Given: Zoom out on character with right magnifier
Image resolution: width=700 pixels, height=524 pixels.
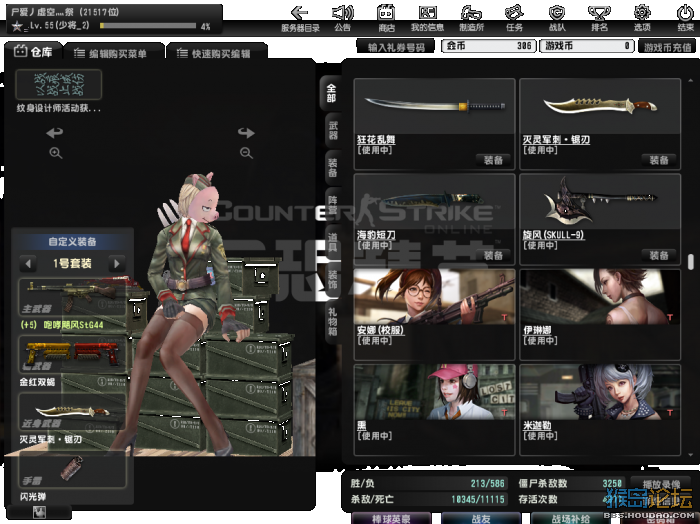Looking at the screenshot, I should (246, 153).
